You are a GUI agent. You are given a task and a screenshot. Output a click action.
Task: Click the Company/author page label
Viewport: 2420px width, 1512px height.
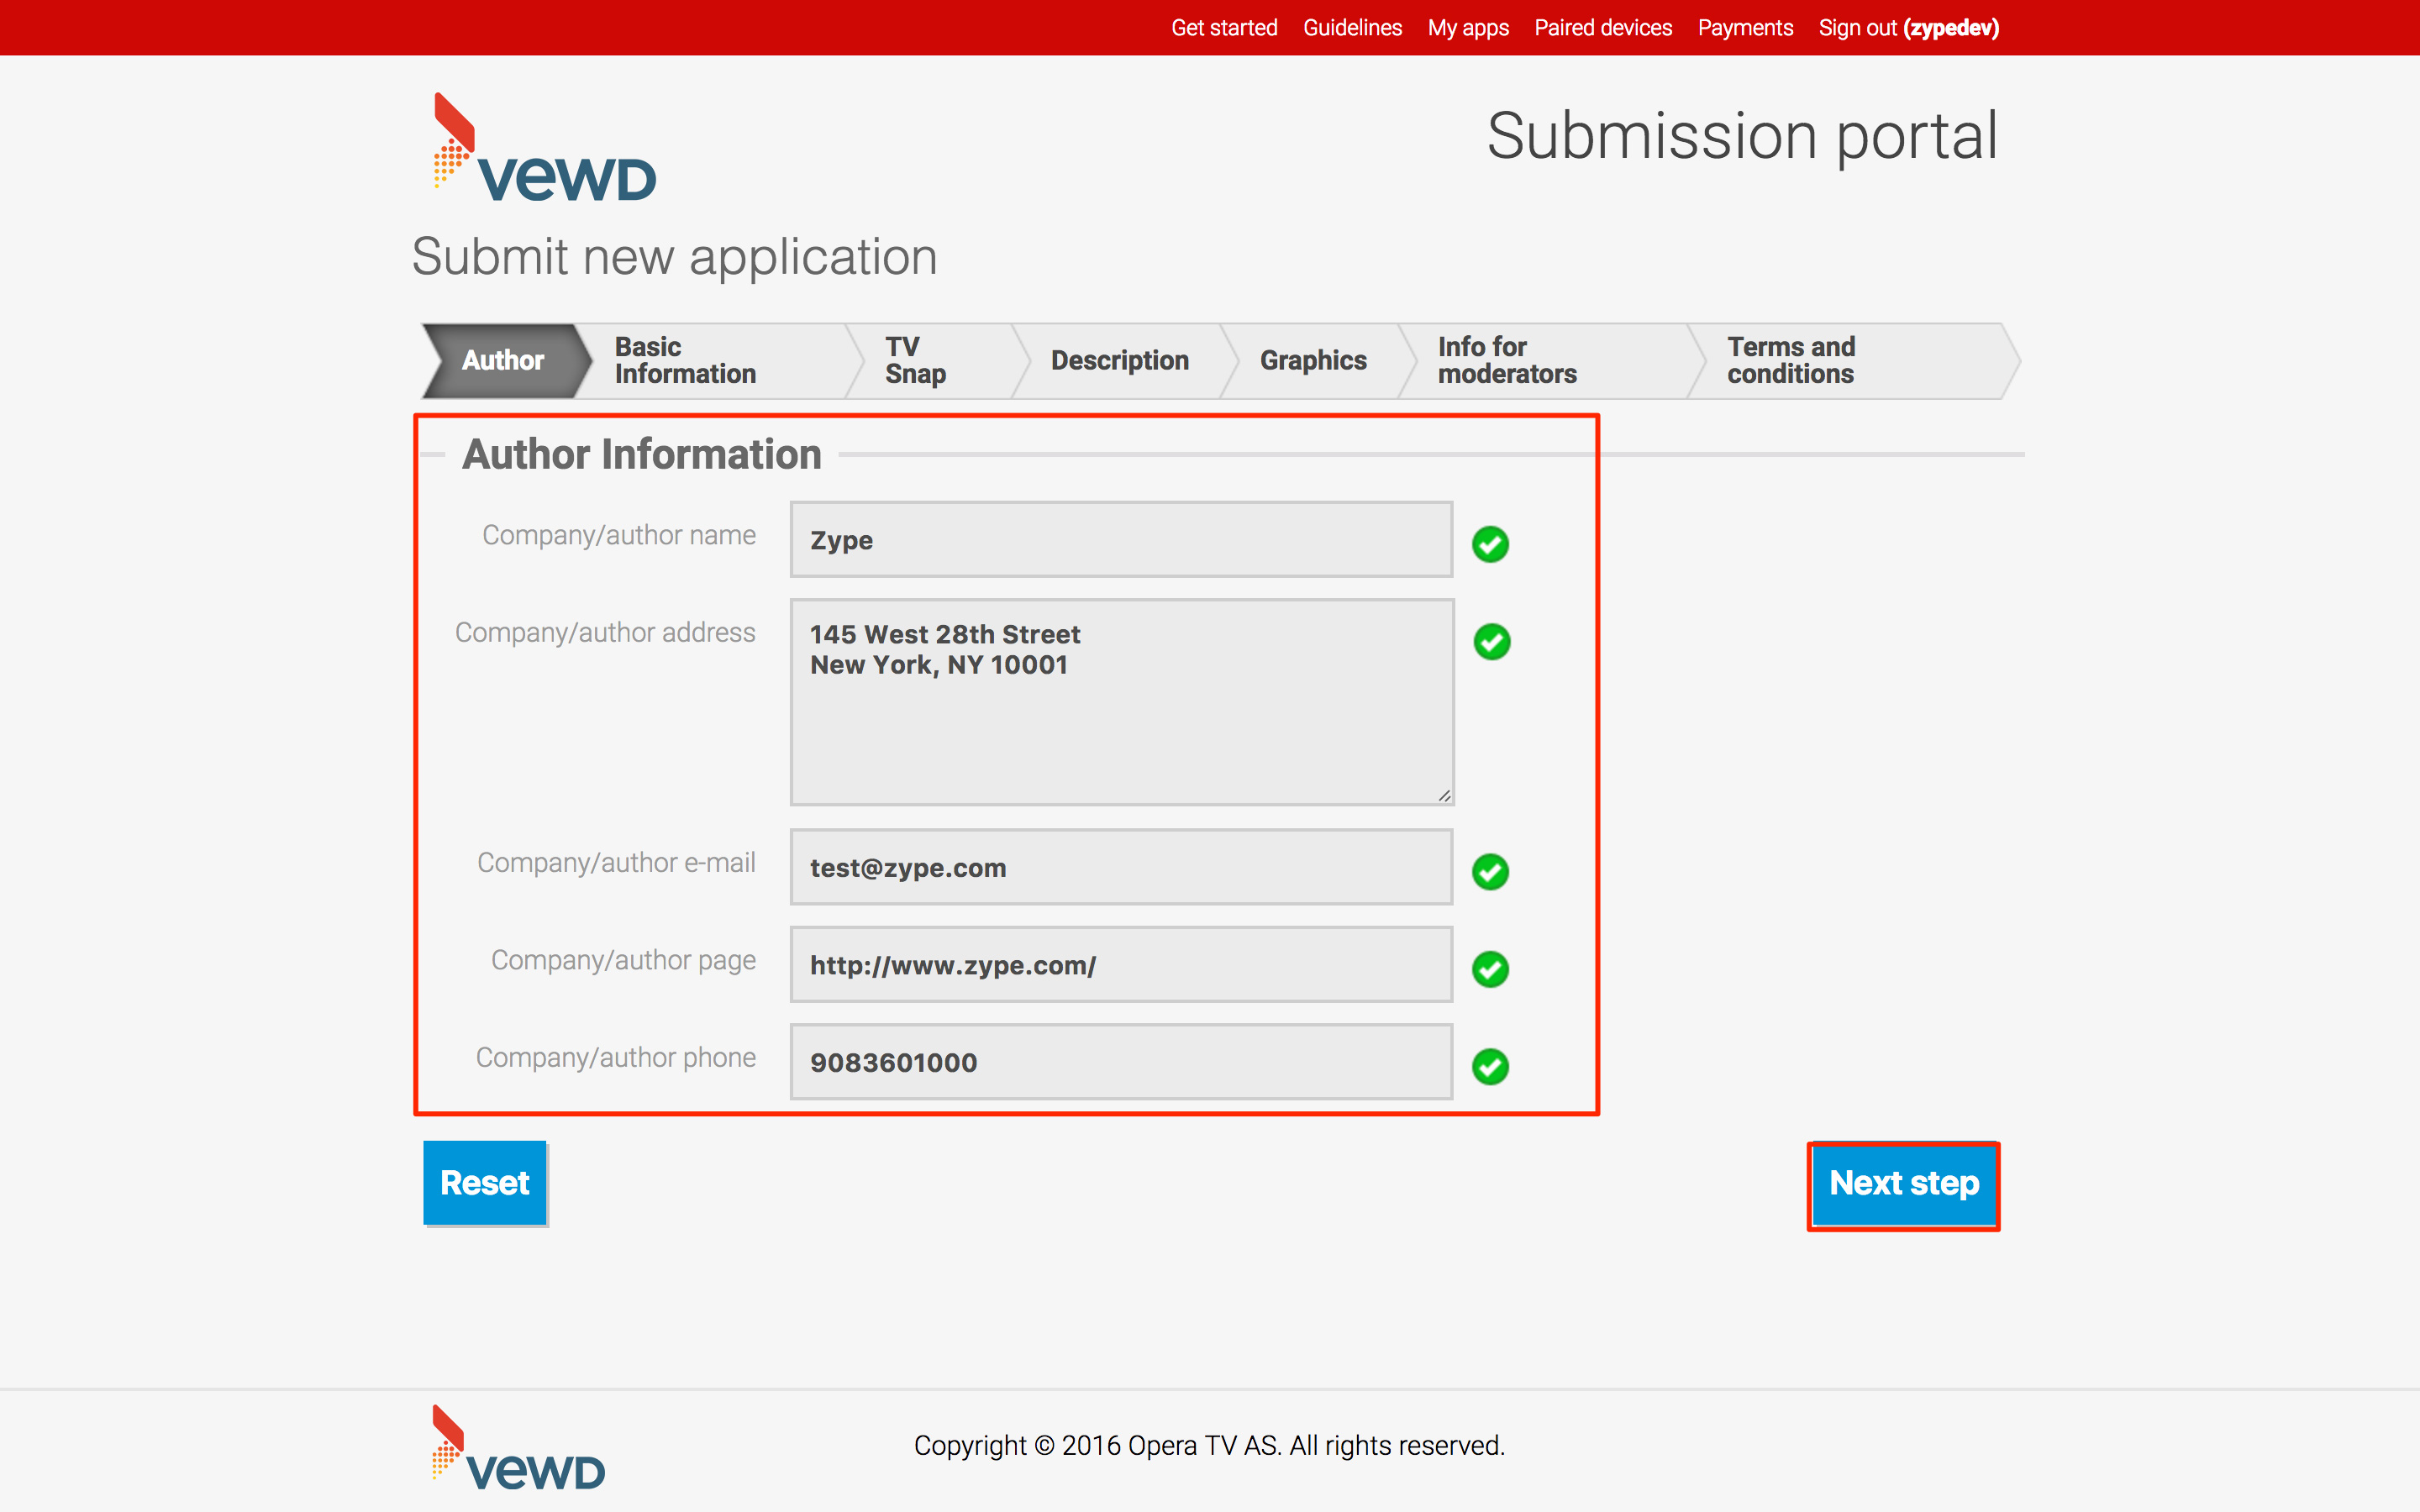(623, 960)
